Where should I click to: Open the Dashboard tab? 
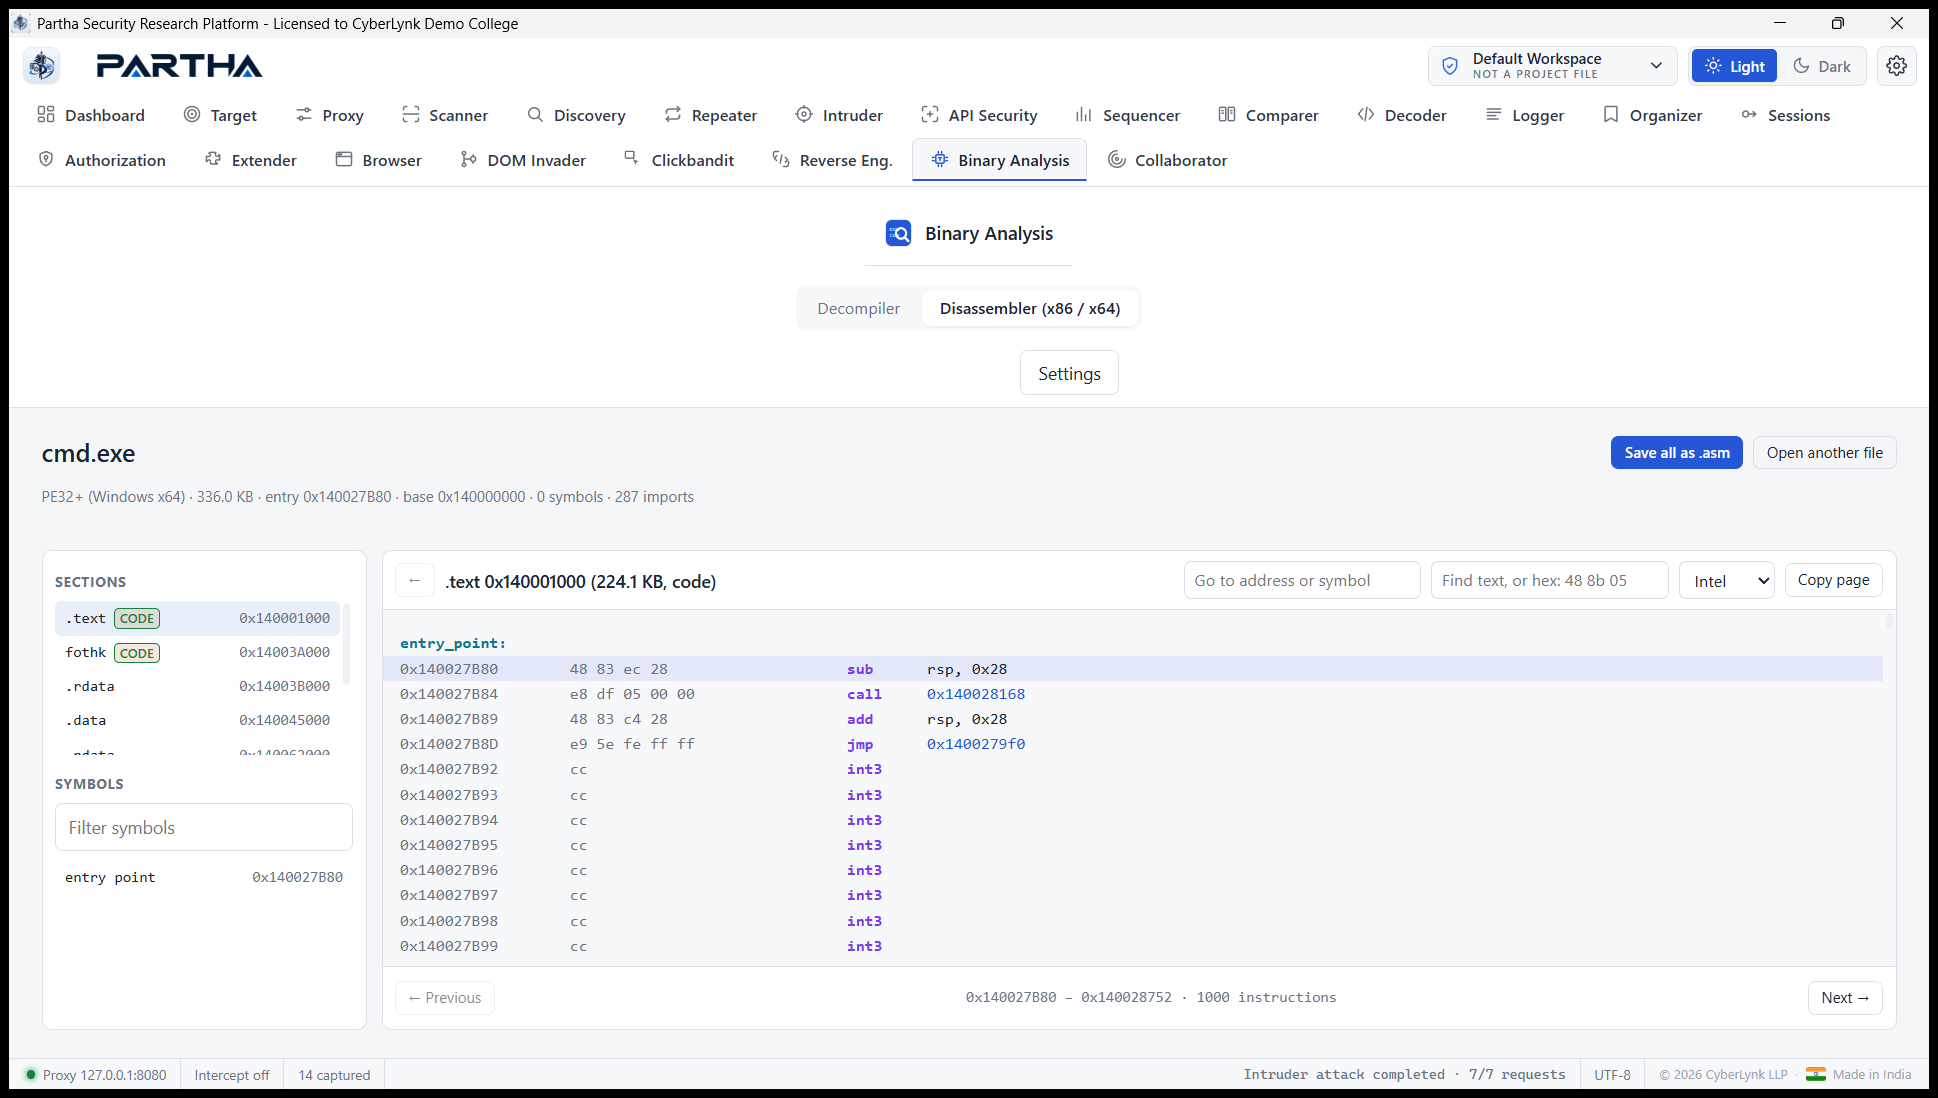(91, 115)
